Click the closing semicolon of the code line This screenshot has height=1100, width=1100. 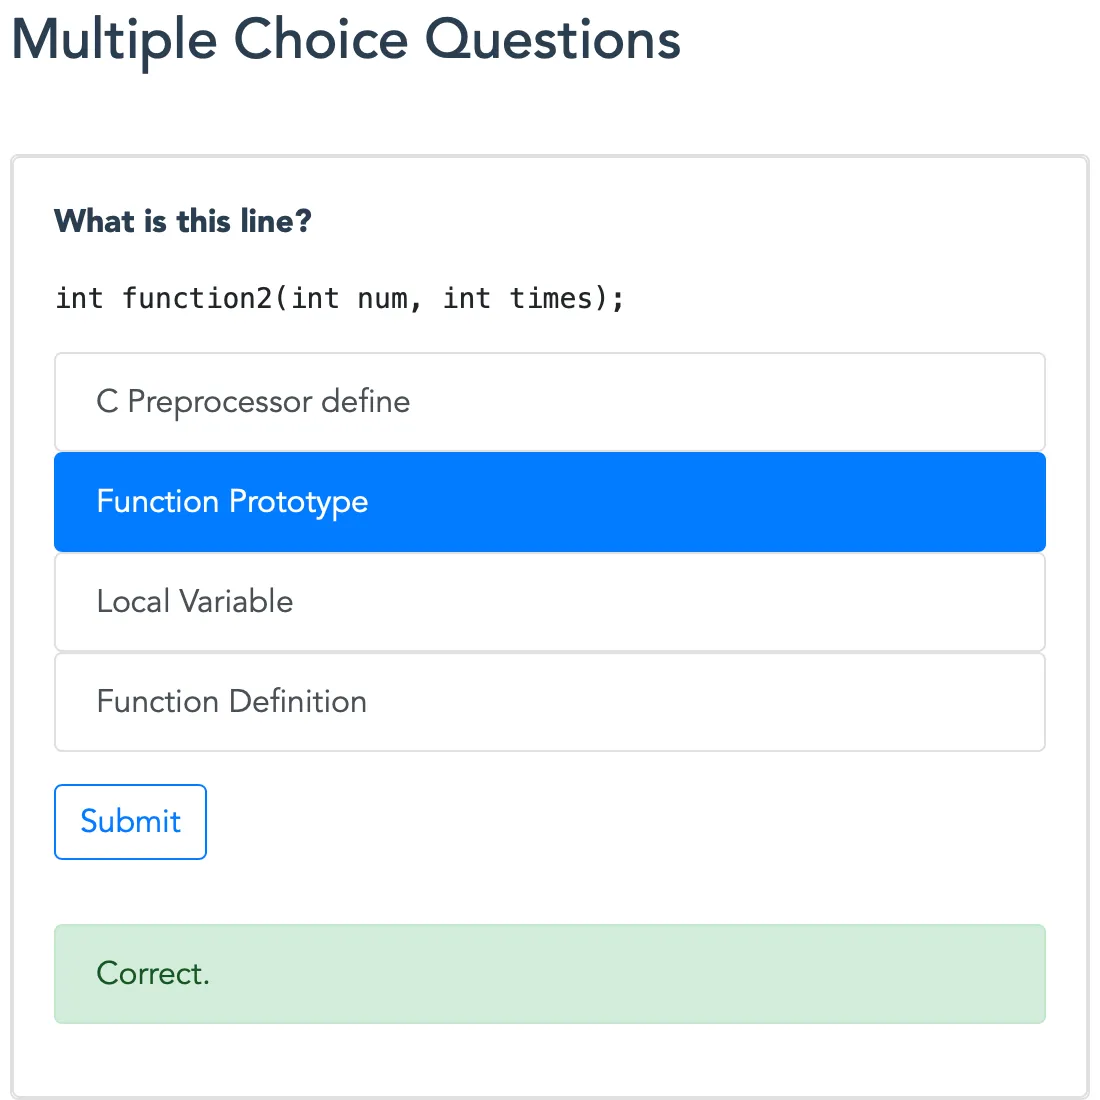pyautogui.click(x=618, y=298)
